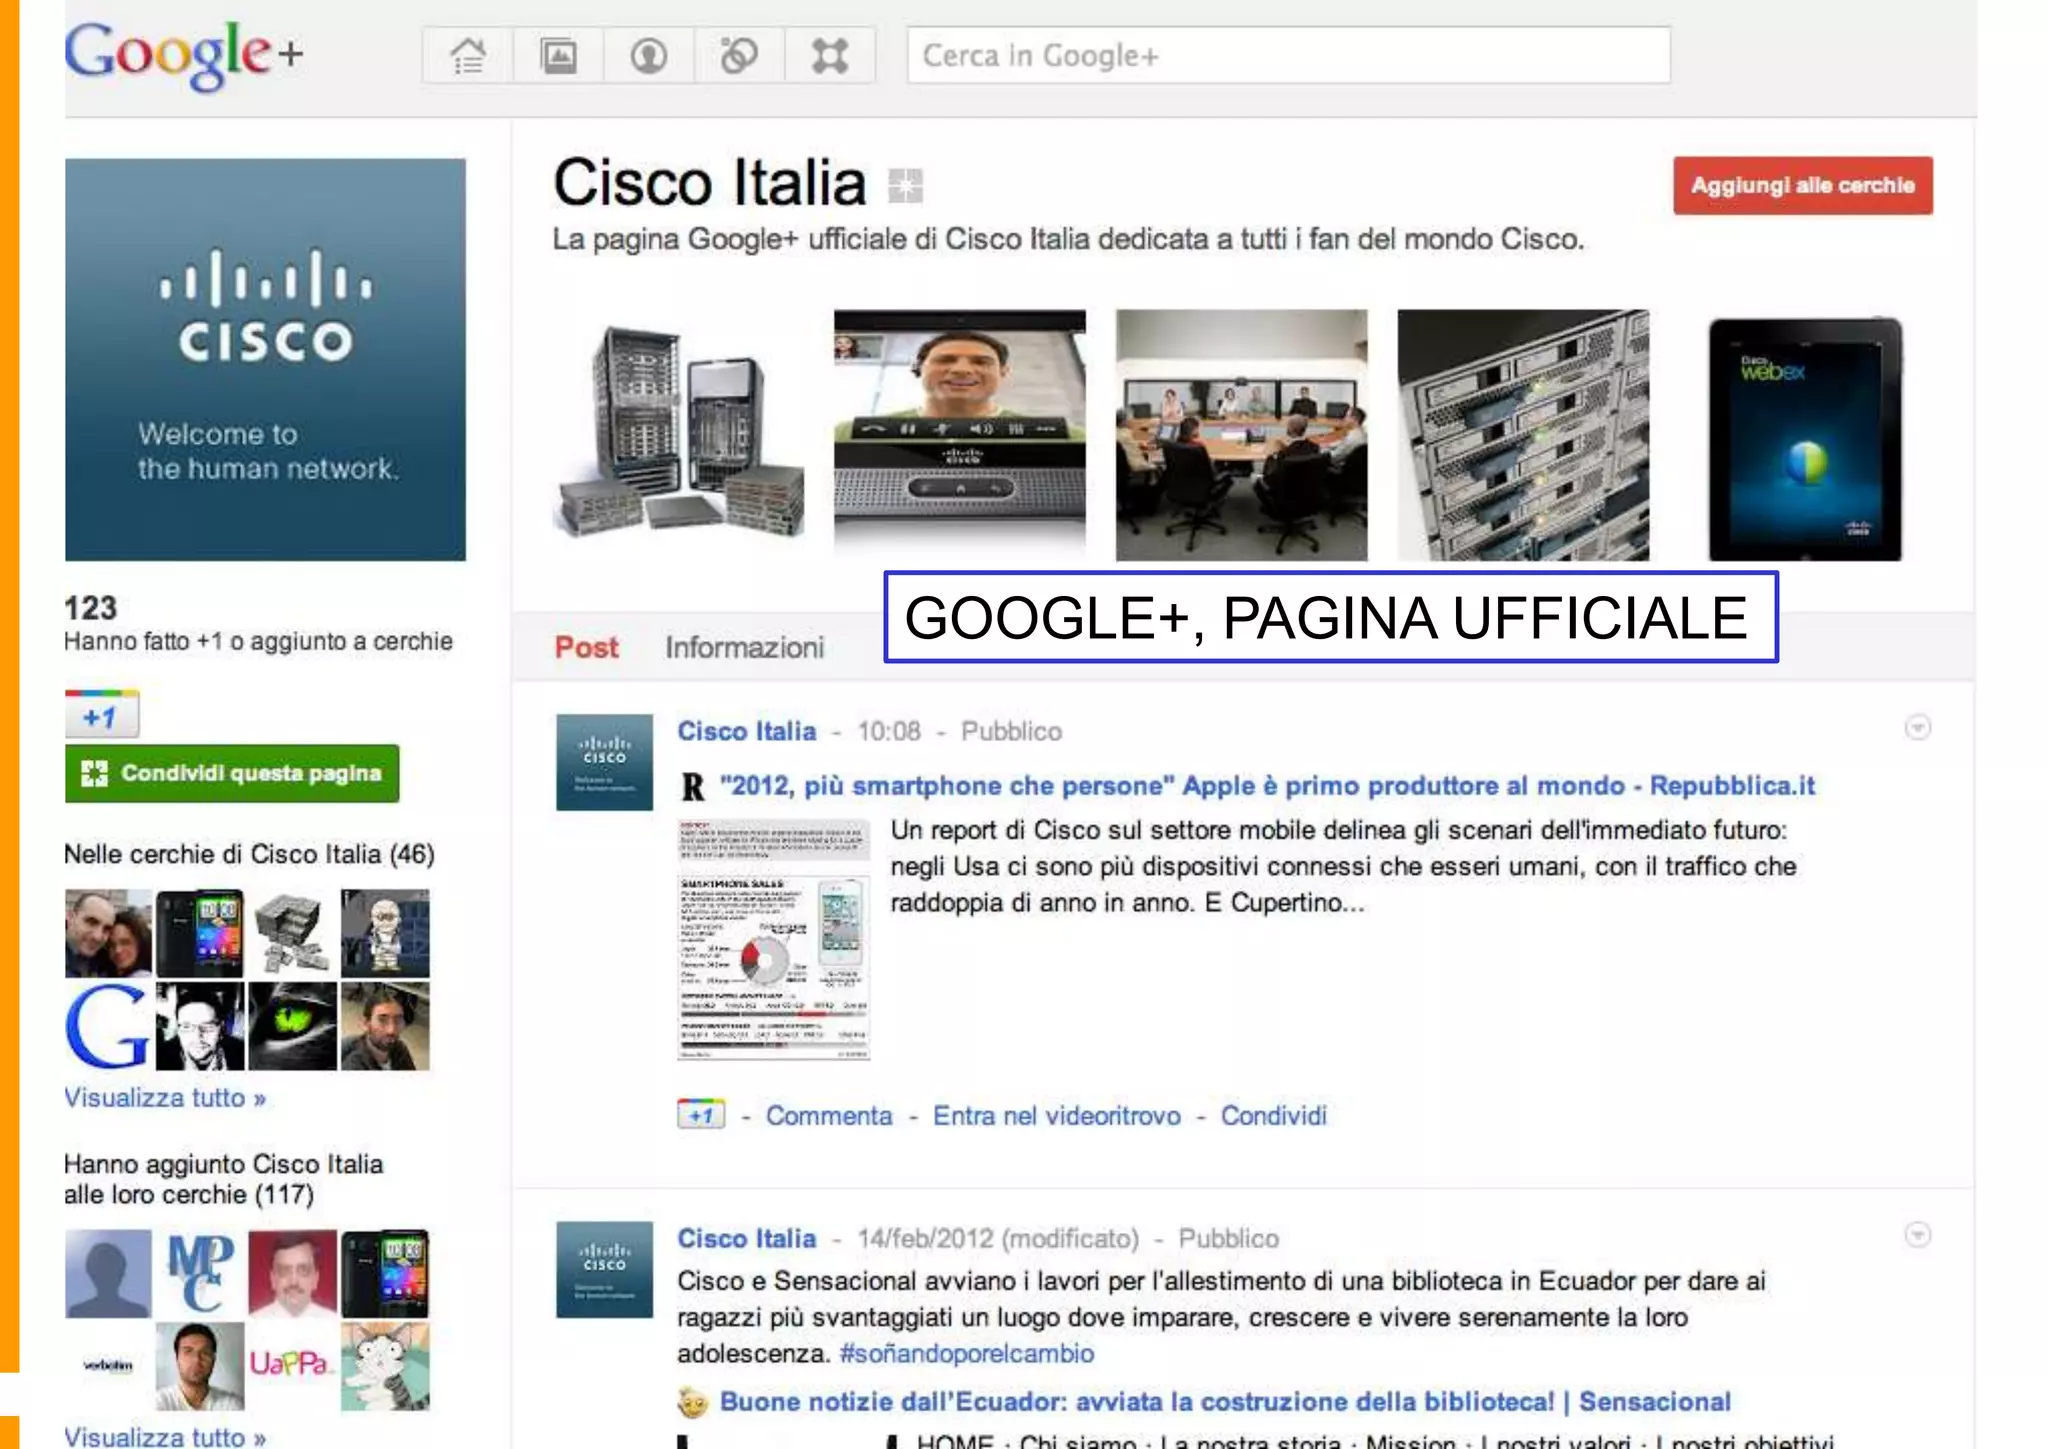
Task: Open the 10:08 post timestamp
Action: 889,731
